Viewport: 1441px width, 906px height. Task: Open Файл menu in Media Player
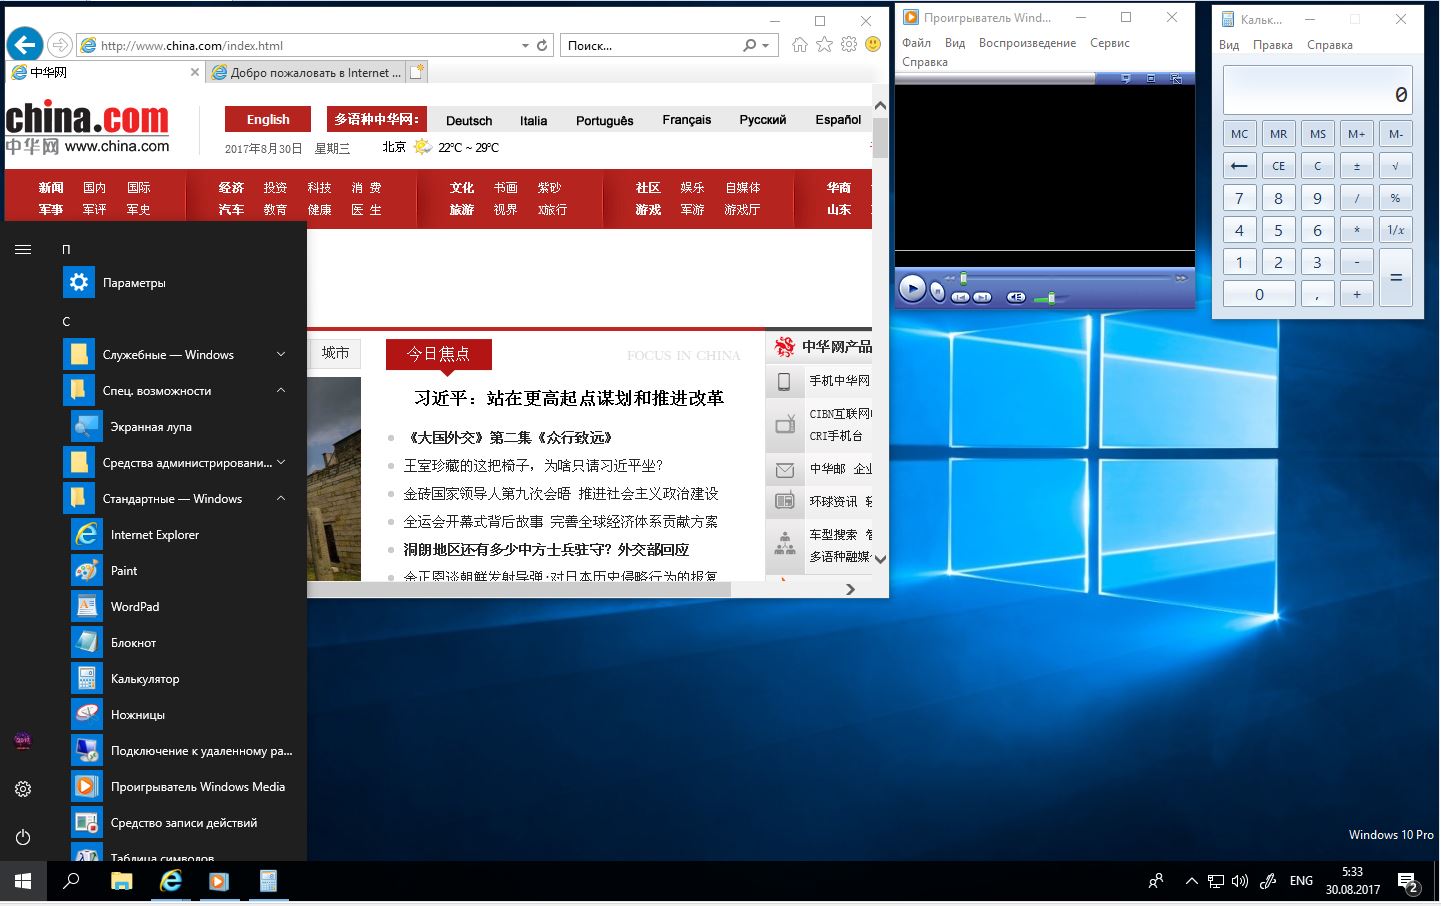coord(916,43)
